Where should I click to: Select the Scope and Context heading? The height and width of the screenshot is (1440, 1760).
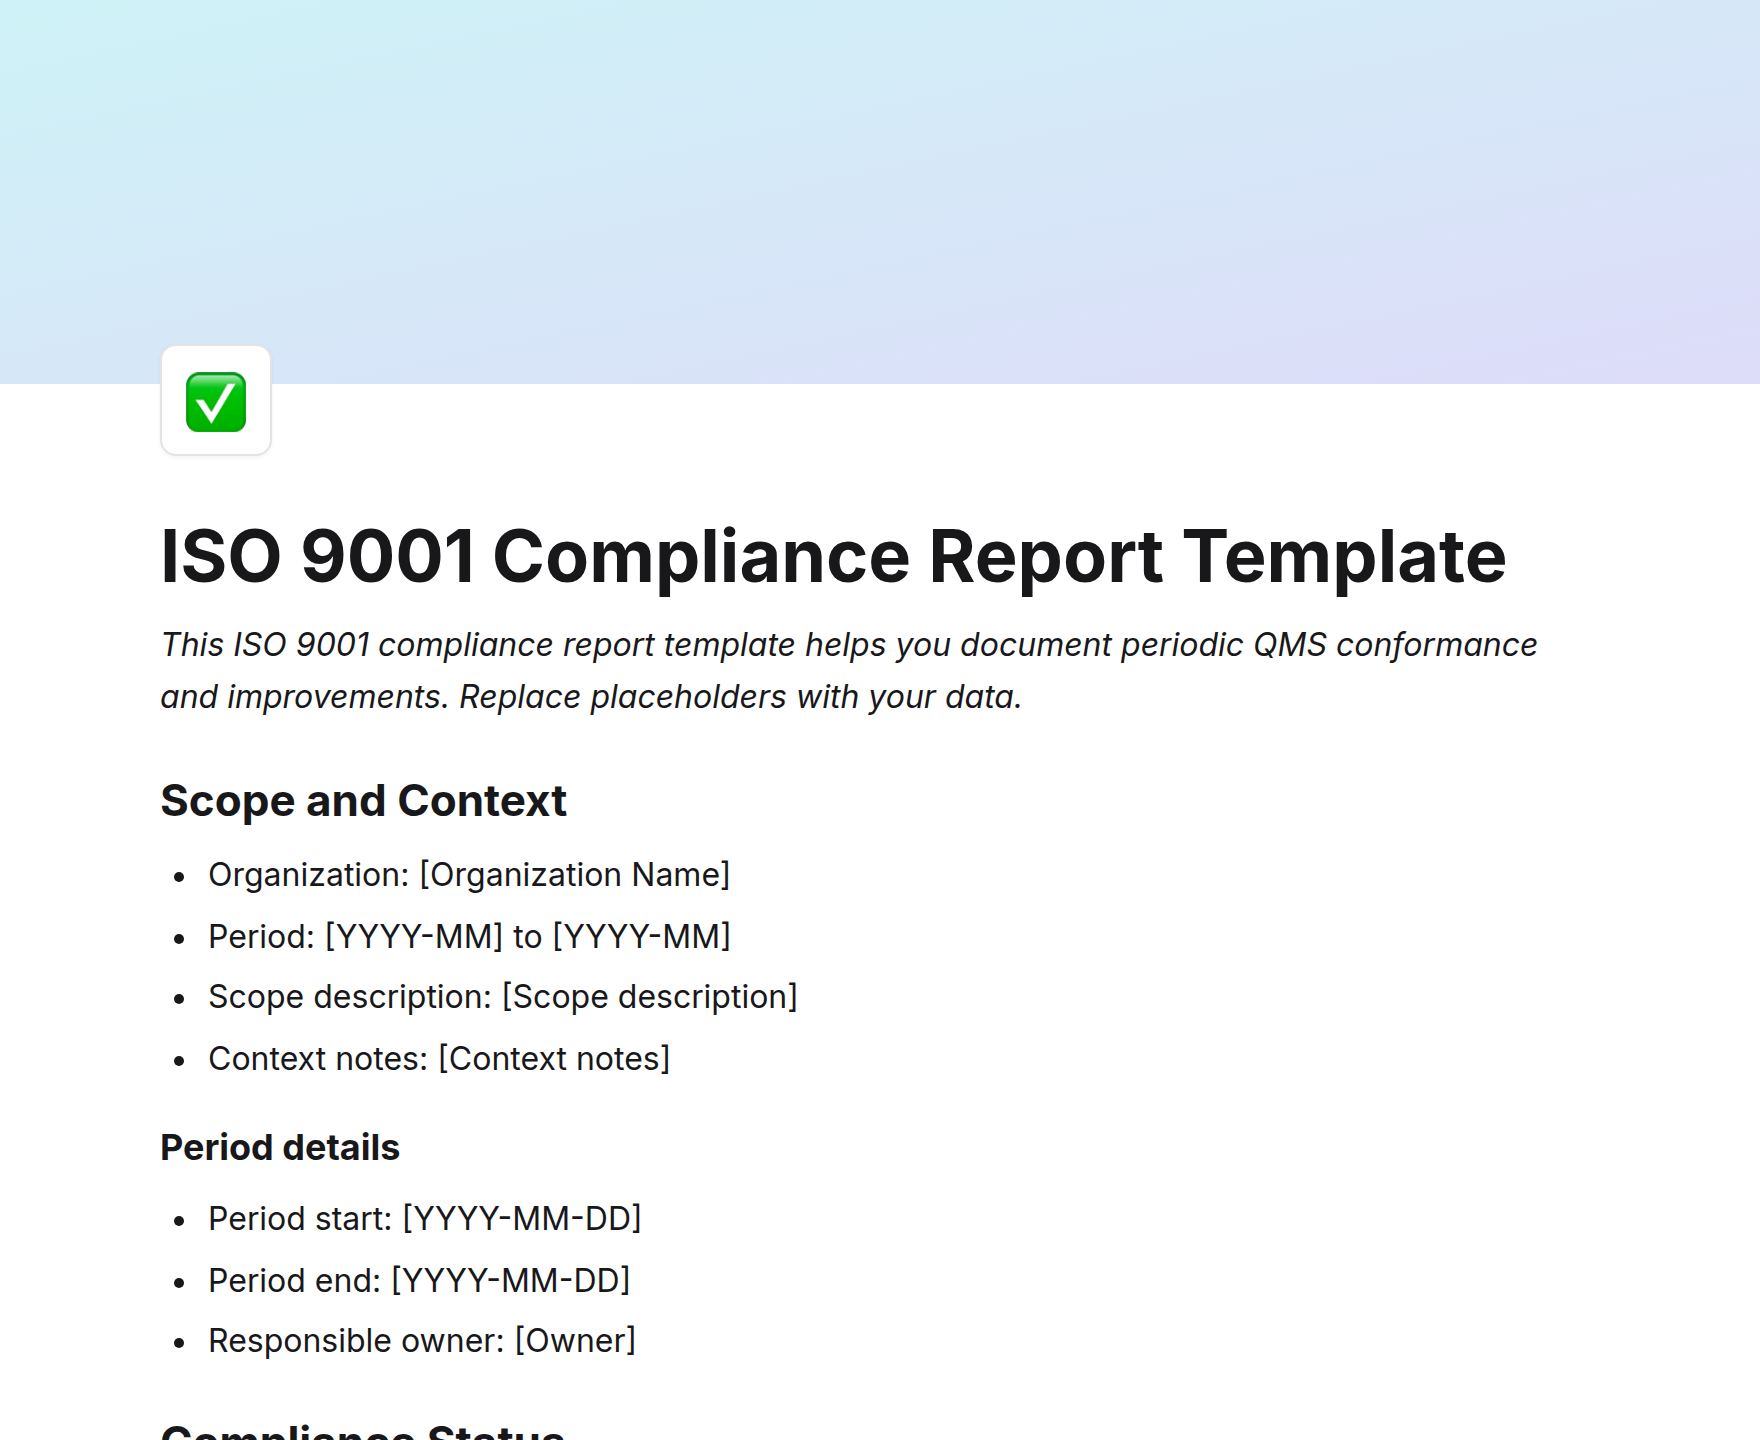(364, 801)
